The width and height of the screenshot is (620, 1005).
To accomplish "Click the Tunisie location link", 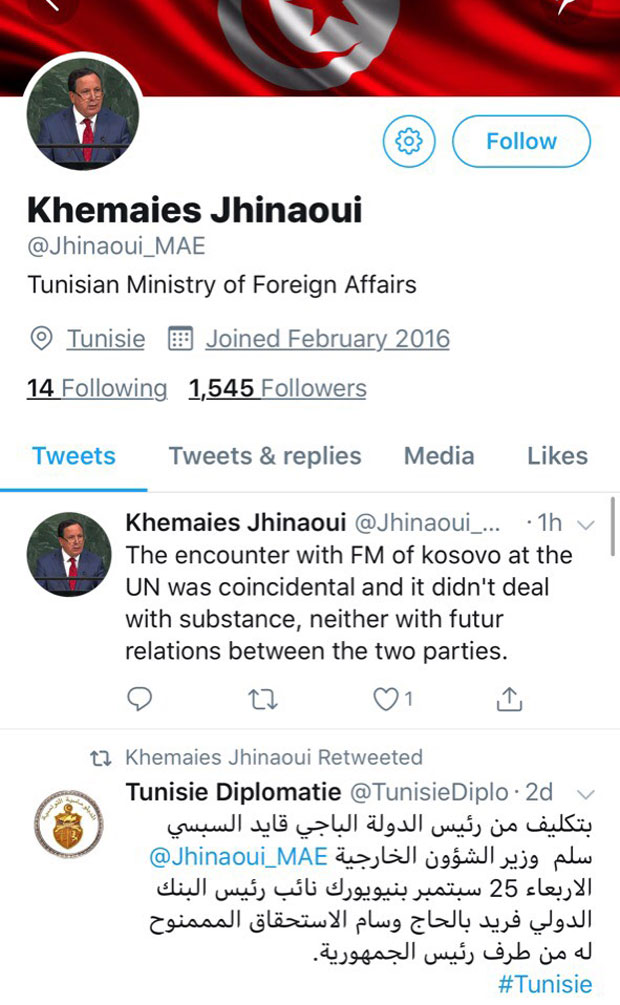I will pos(106,339).
